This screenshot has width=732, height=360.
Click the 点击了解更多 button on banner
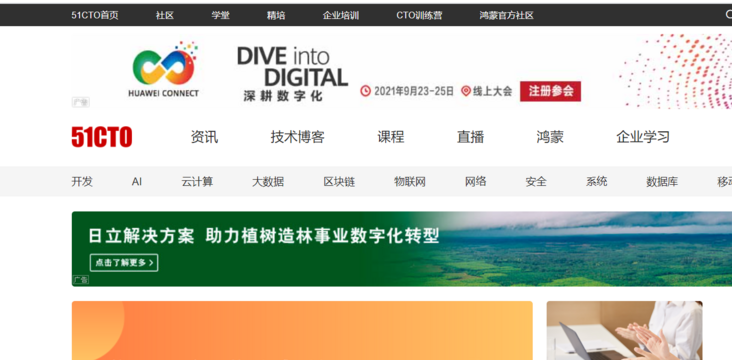(124, 263)
